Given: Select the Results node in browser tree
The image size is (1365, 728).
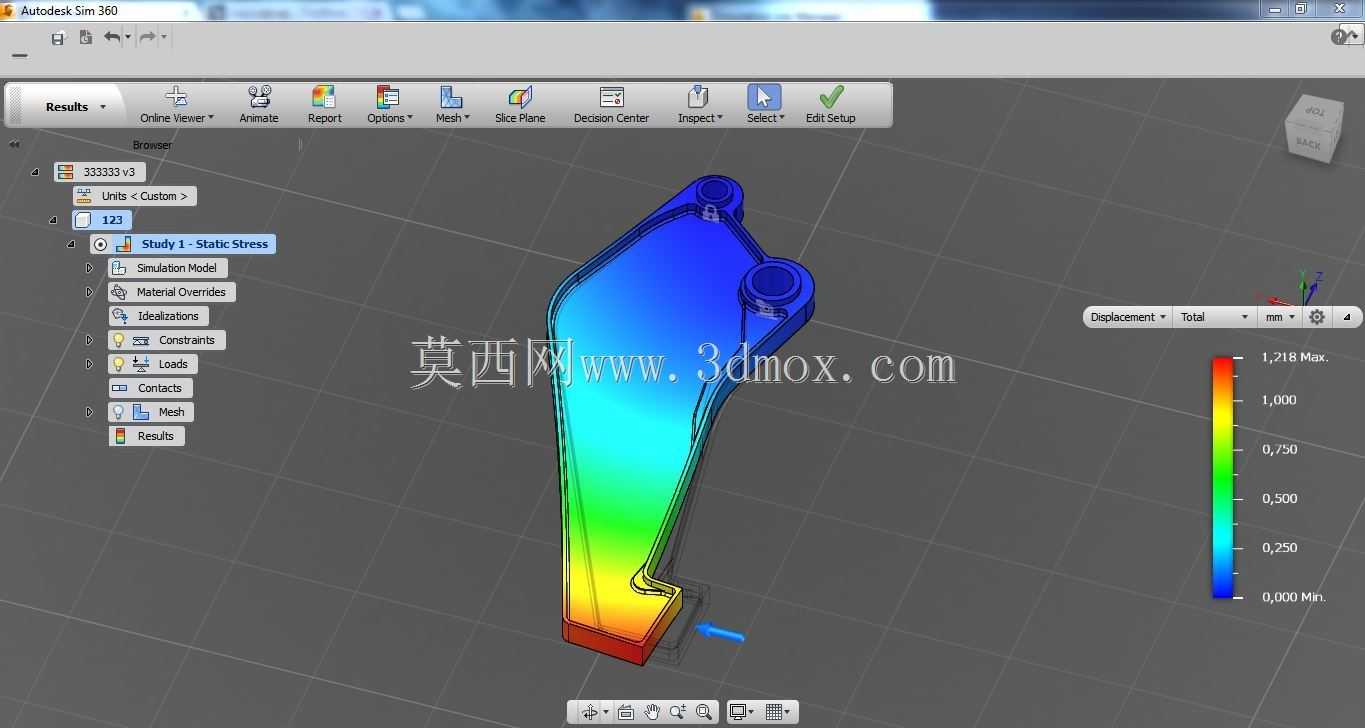Looking at the screenshot, I should (147, 436).
